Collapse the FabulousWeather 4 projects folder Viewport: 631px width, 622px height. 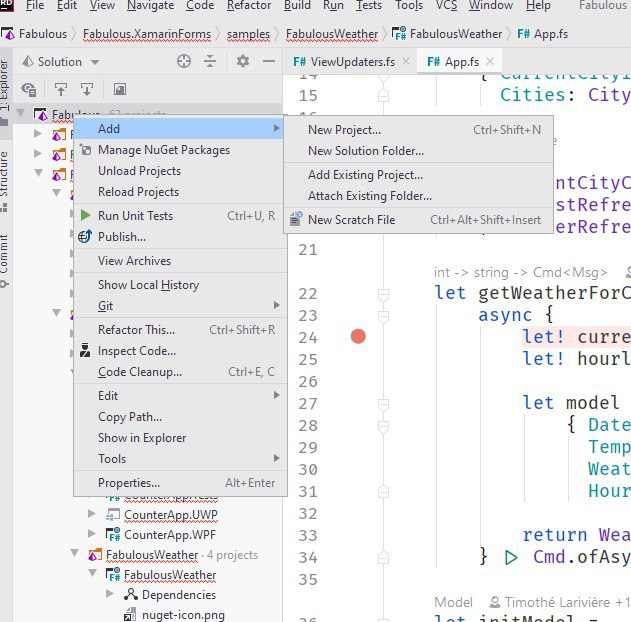74,554
